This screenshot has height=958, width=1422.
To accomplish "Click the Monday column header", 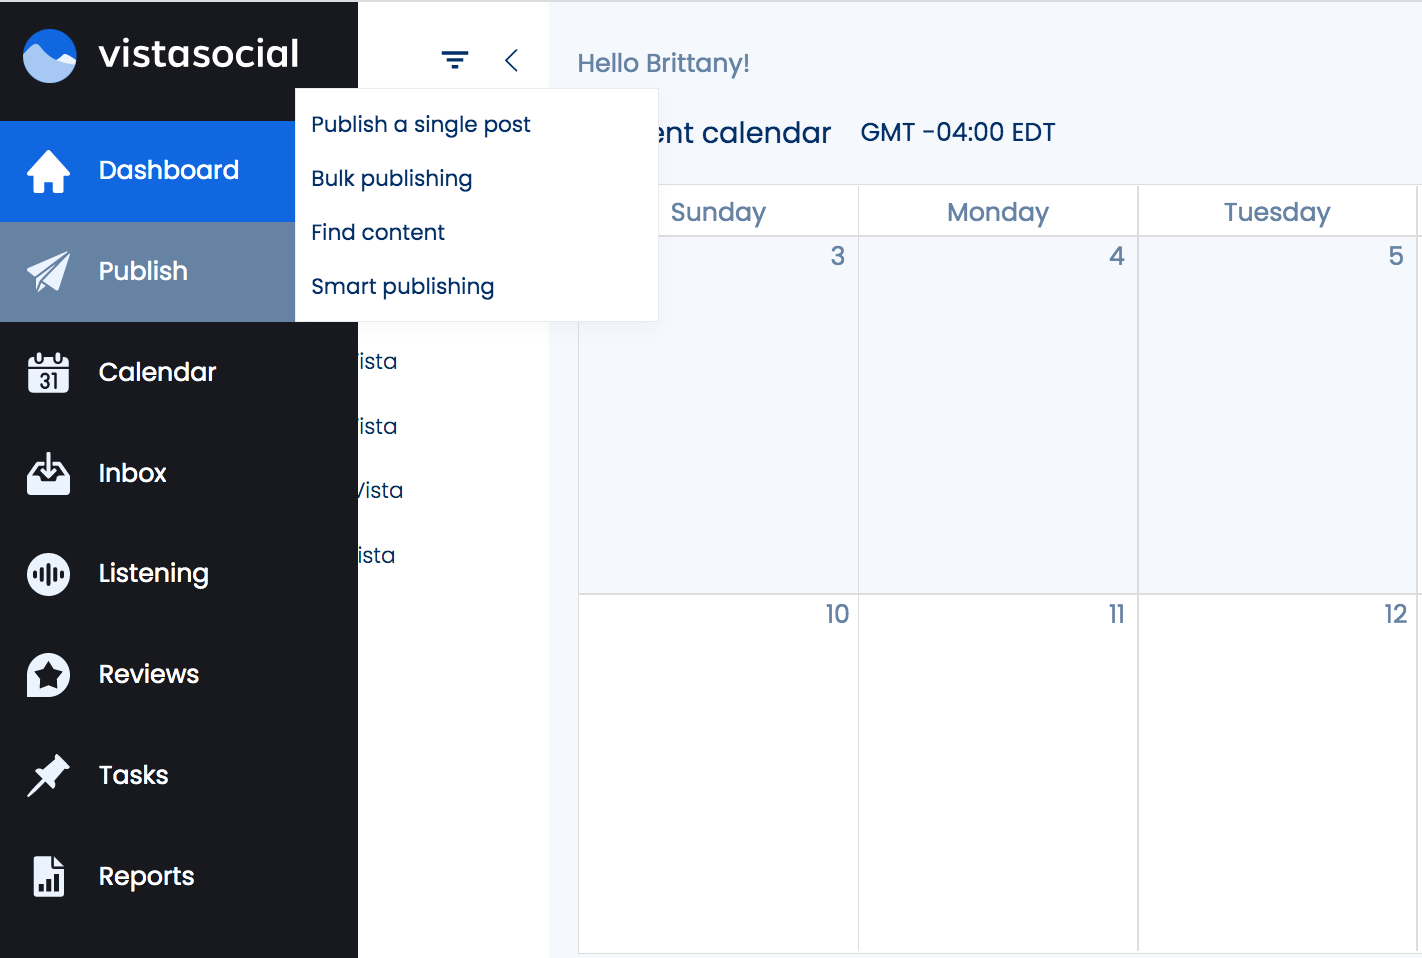I will coord(997,211).
